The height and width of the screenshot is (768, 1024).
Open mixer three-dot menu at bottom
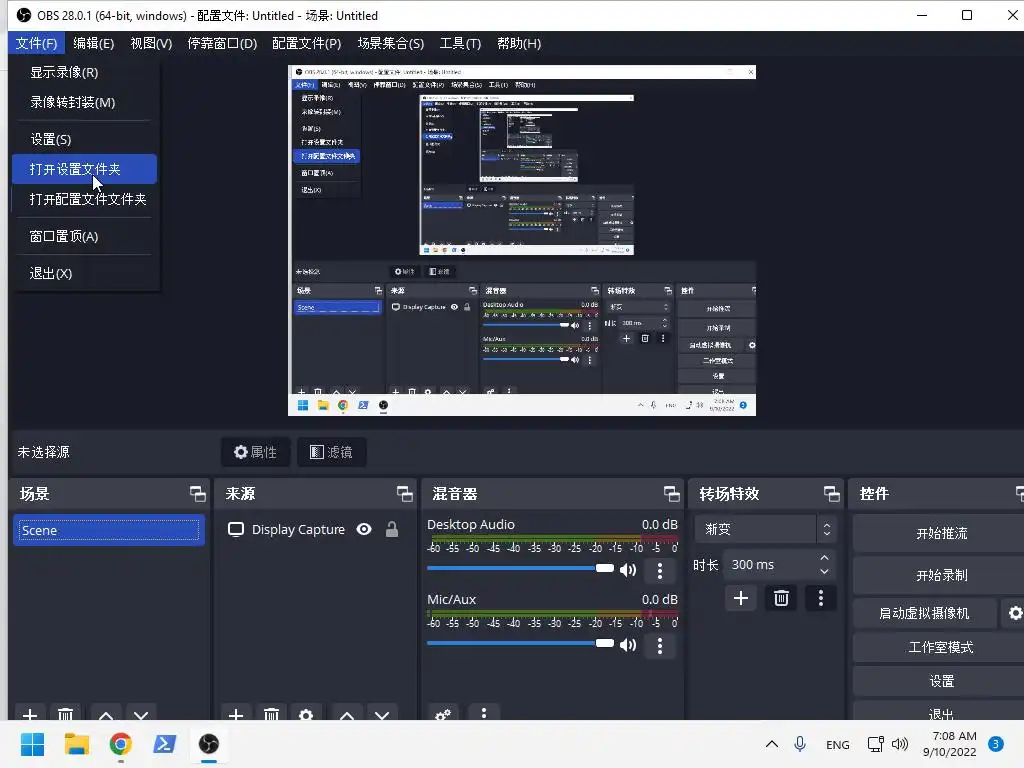coord(483,714)
